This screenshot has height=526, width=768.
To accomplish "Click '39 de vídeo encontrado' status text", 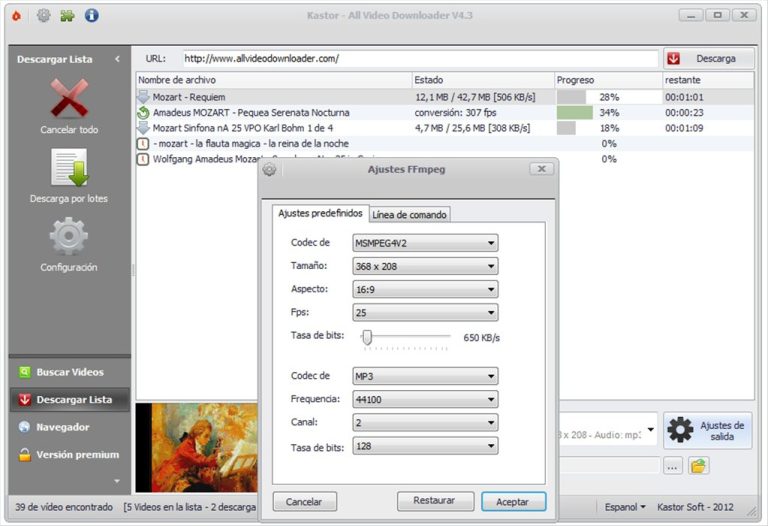I will coord(64,507).
